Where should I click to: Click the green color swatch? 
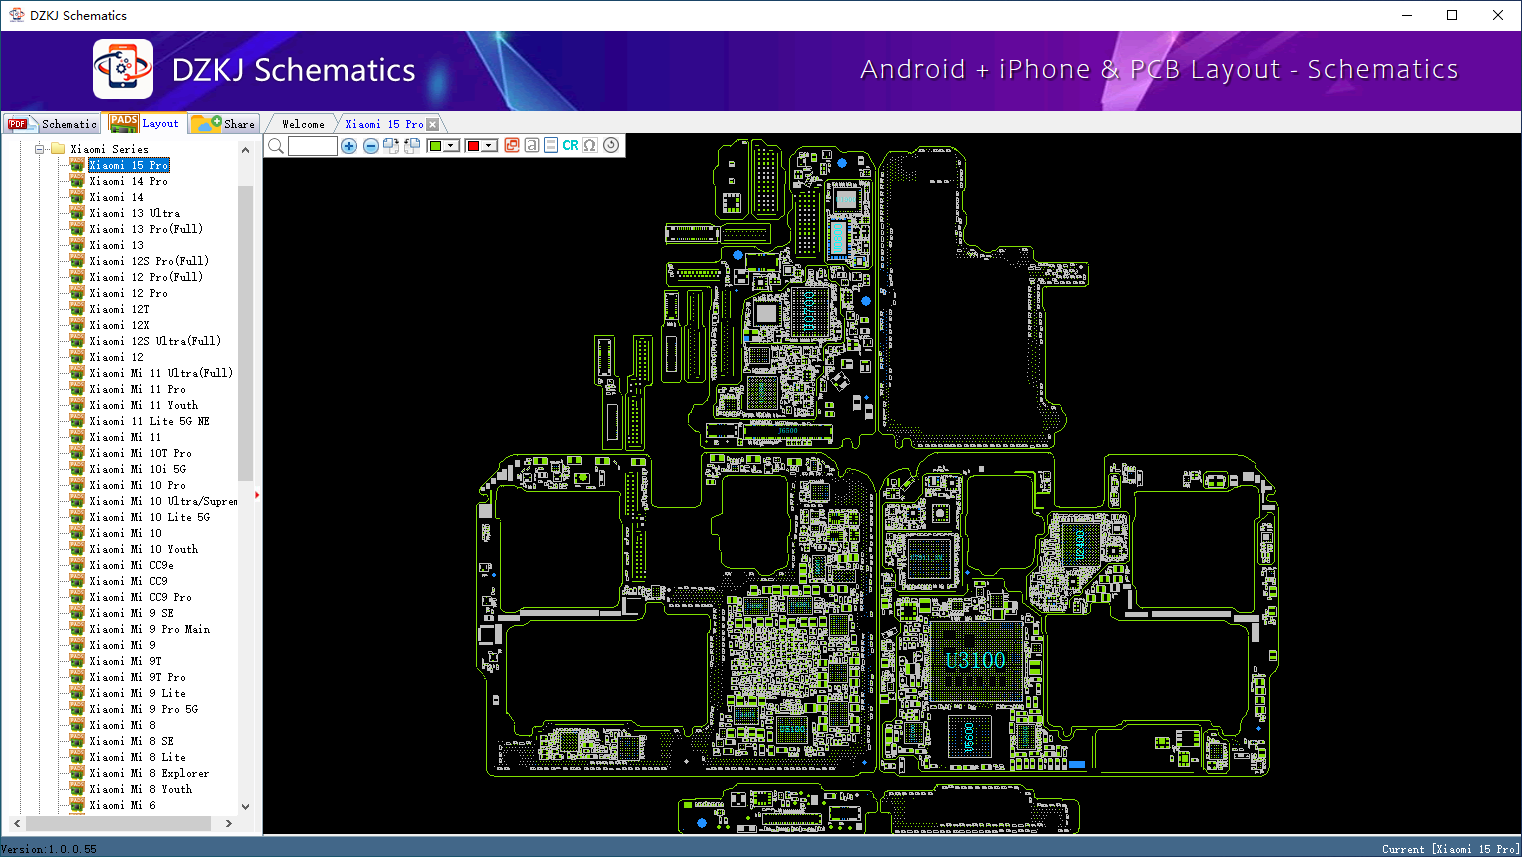[x=435, y=146]
